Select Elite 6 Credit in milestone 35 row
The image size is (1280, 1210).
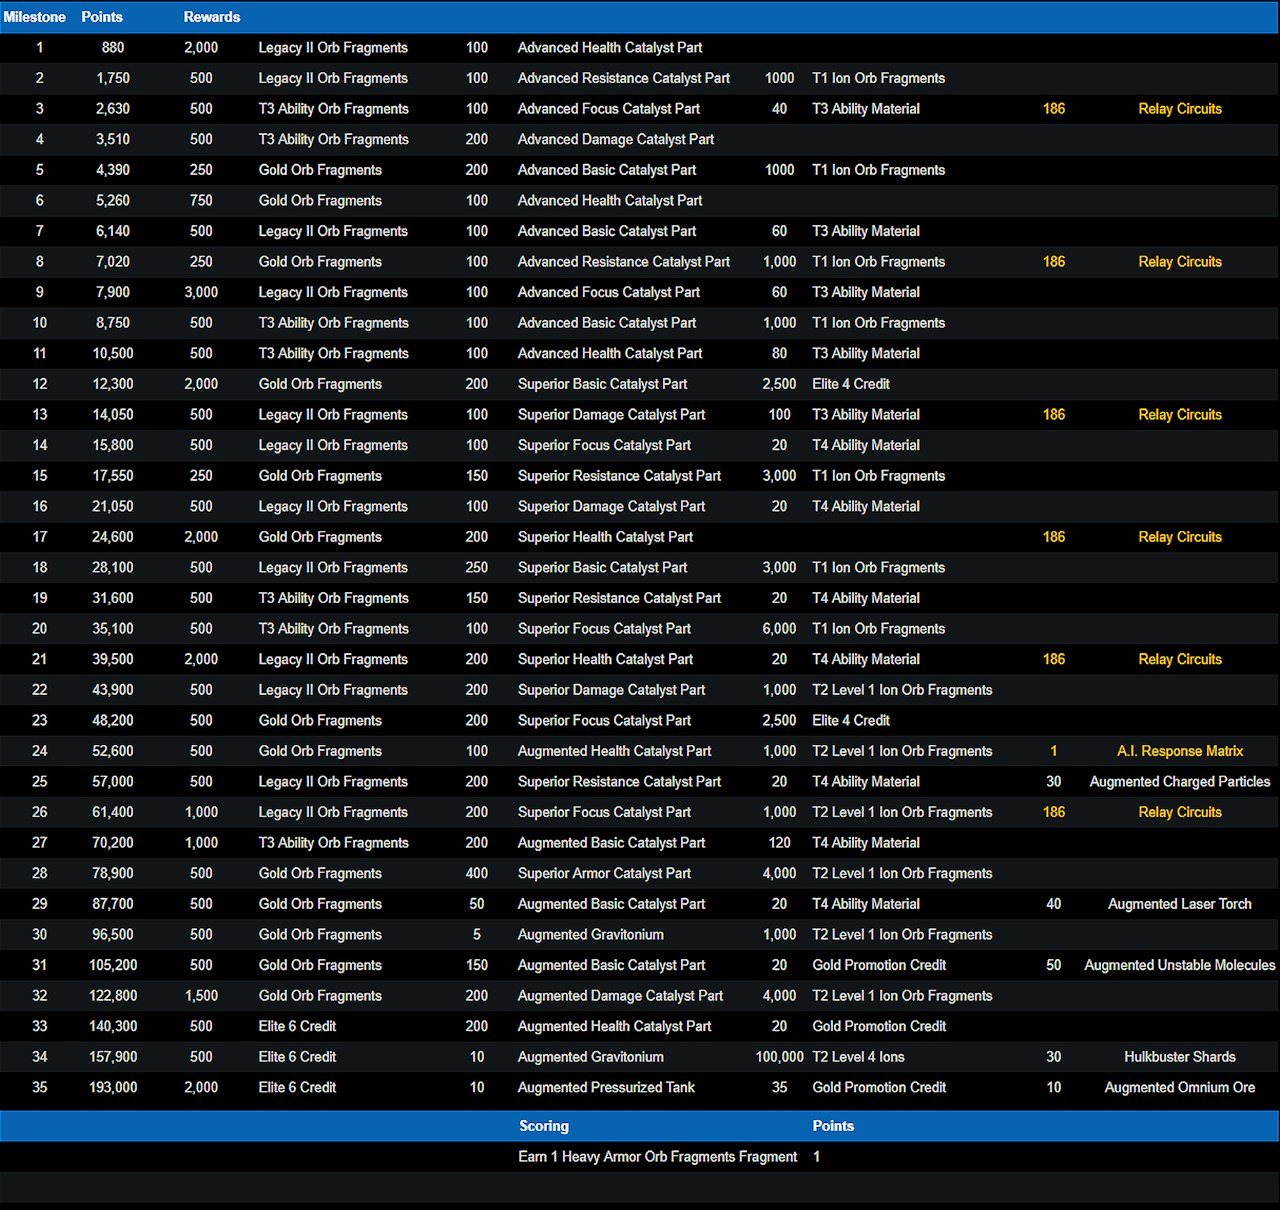click(x=297, y=1087)
